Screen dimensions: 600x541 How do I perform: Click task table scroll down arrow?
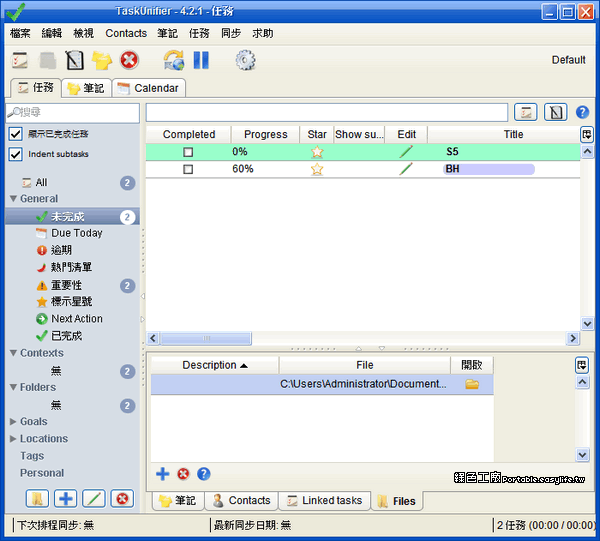tap(587, 324)
